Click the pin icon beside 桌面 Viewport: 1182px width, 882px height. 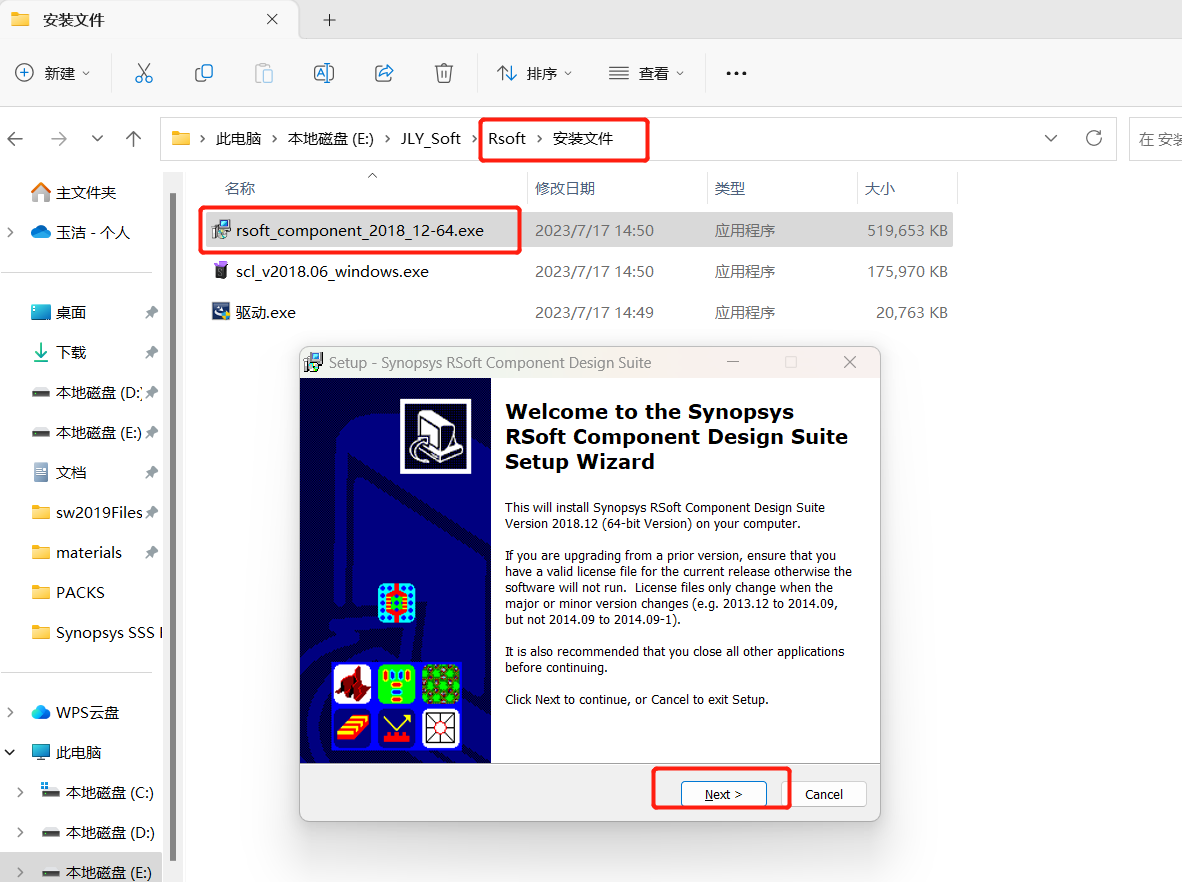152,312
